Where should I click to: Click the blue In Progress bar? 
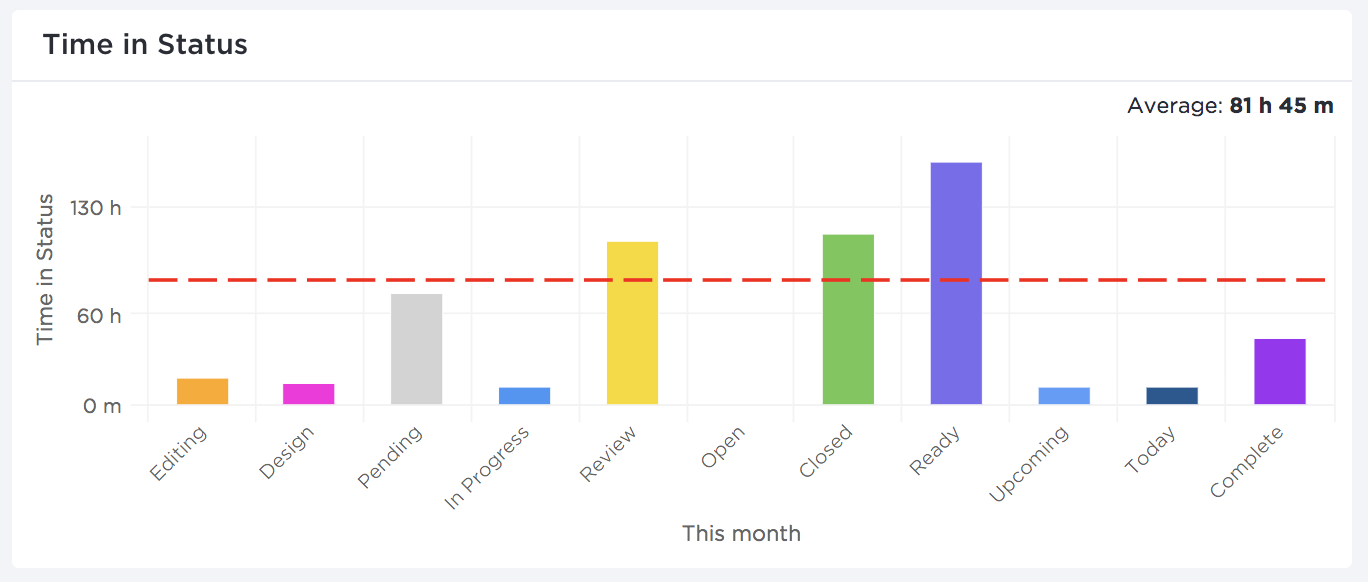coord(524,396)
